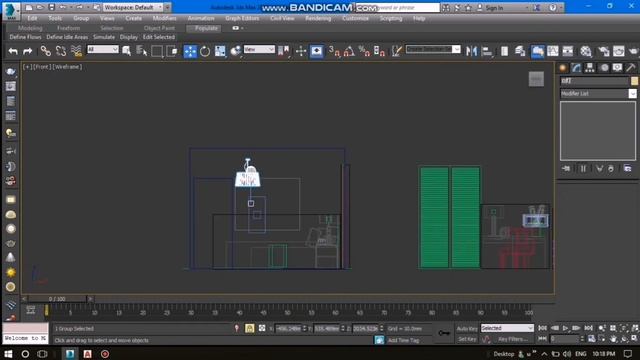Click Play Animation button
Screen dimensions: 640x360
[565, 328]
